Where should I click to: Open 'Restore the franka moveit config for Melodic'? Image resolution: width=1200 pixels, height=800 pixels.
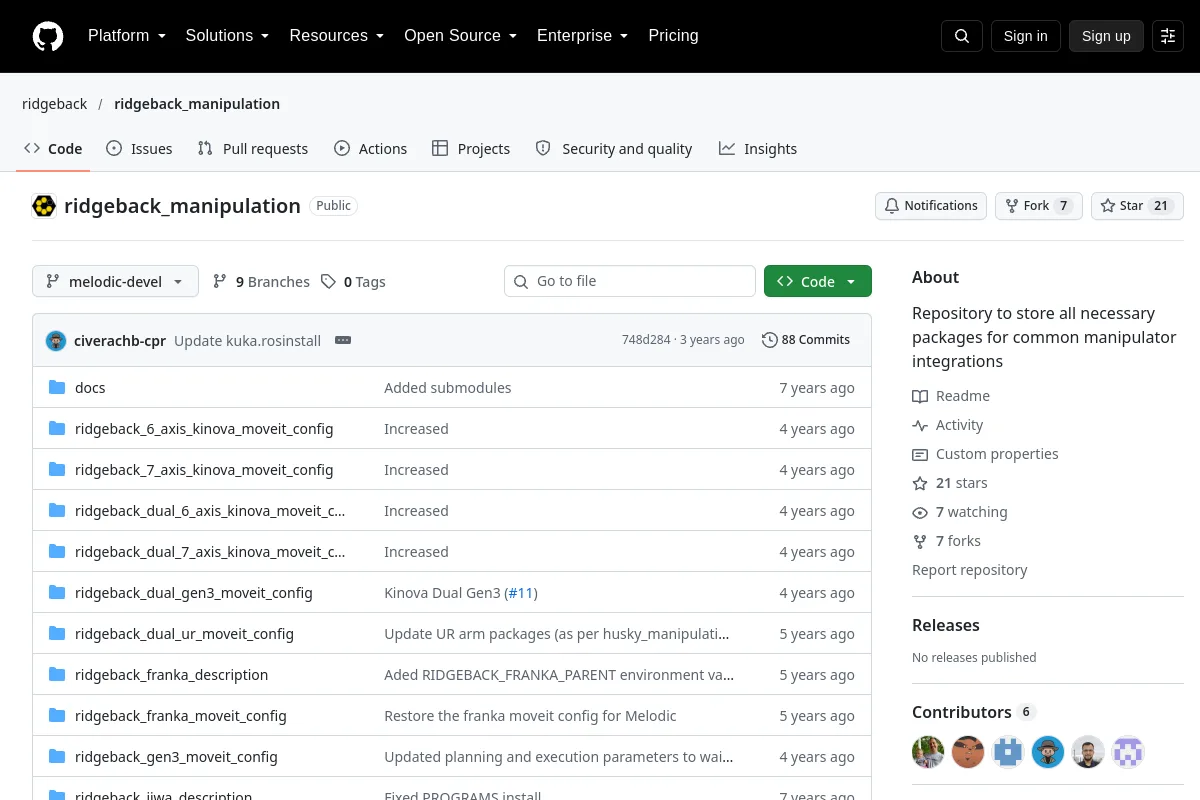pos(530,716)
